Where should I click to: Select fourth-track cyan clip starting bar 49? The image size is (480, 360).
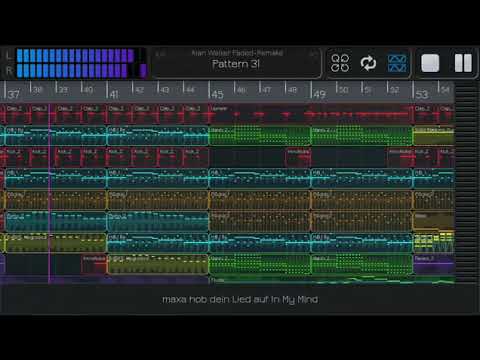(x=362, y=179)
